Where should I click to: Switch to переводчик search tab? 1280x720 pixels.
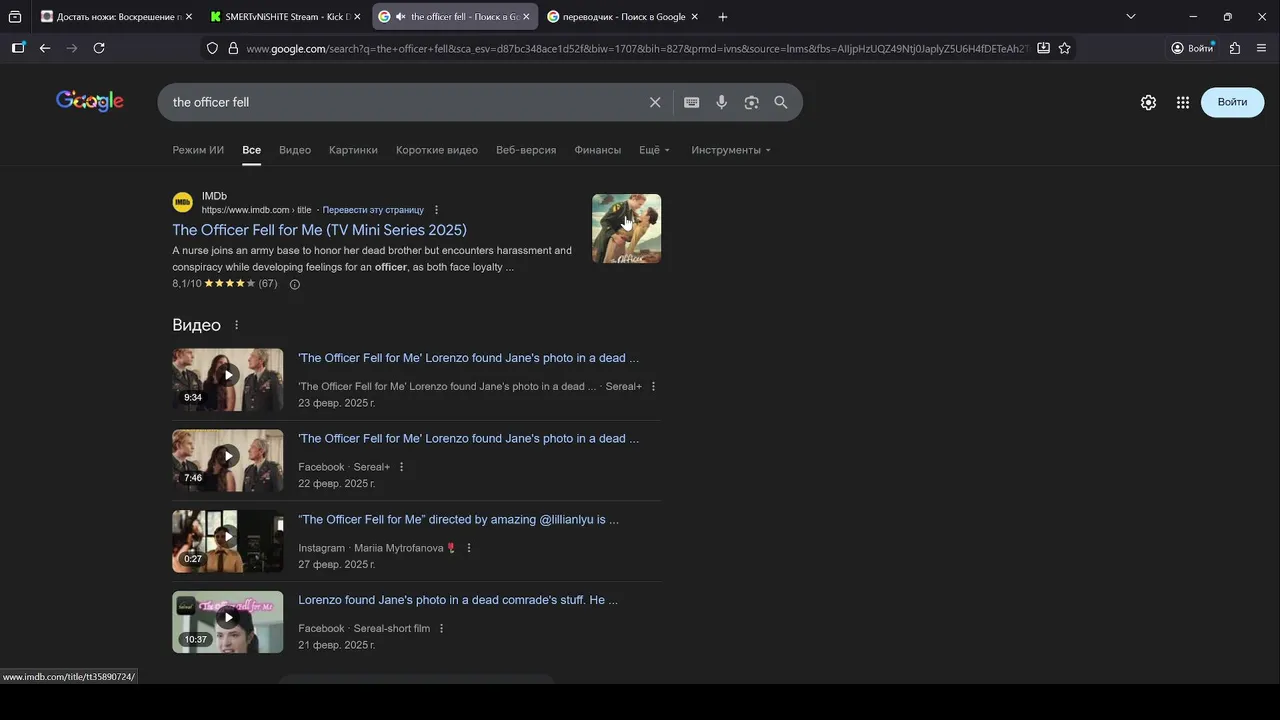coord(622,17)
